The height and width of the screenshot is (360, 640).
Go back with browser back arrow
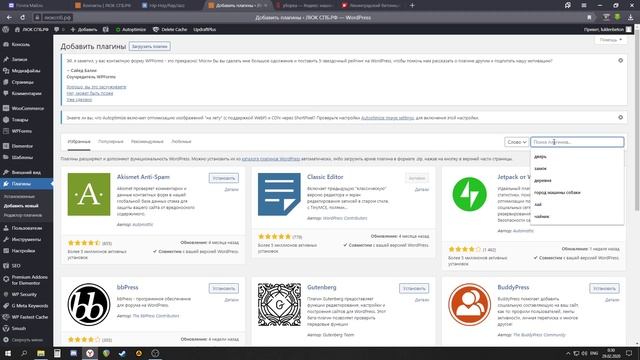9,18
